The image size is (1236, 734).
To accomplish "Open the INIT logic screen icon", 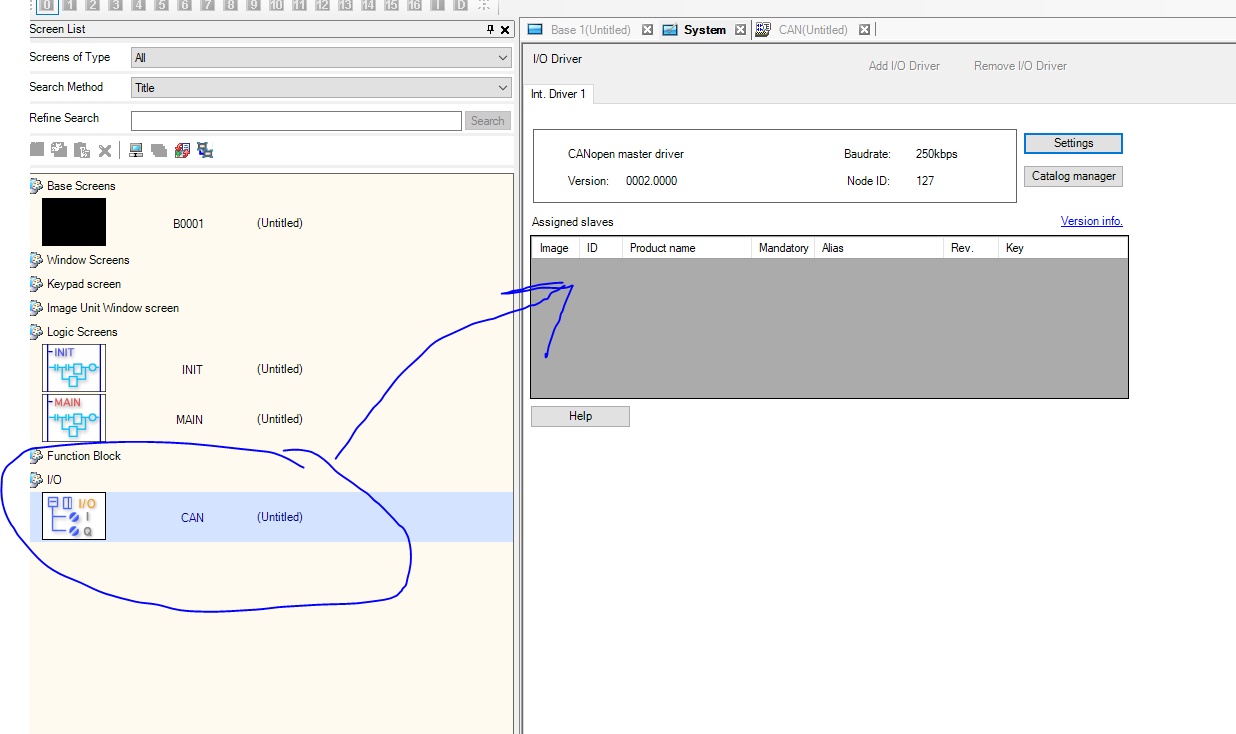I will [x=74, y=369].
